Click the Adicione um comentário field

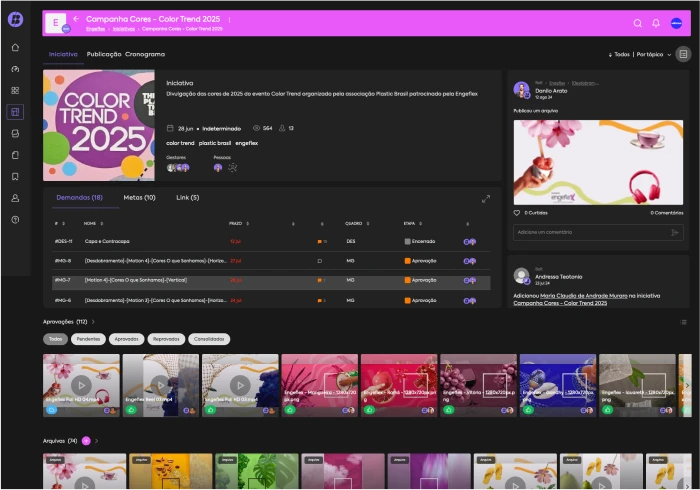[x=590, y=232]
